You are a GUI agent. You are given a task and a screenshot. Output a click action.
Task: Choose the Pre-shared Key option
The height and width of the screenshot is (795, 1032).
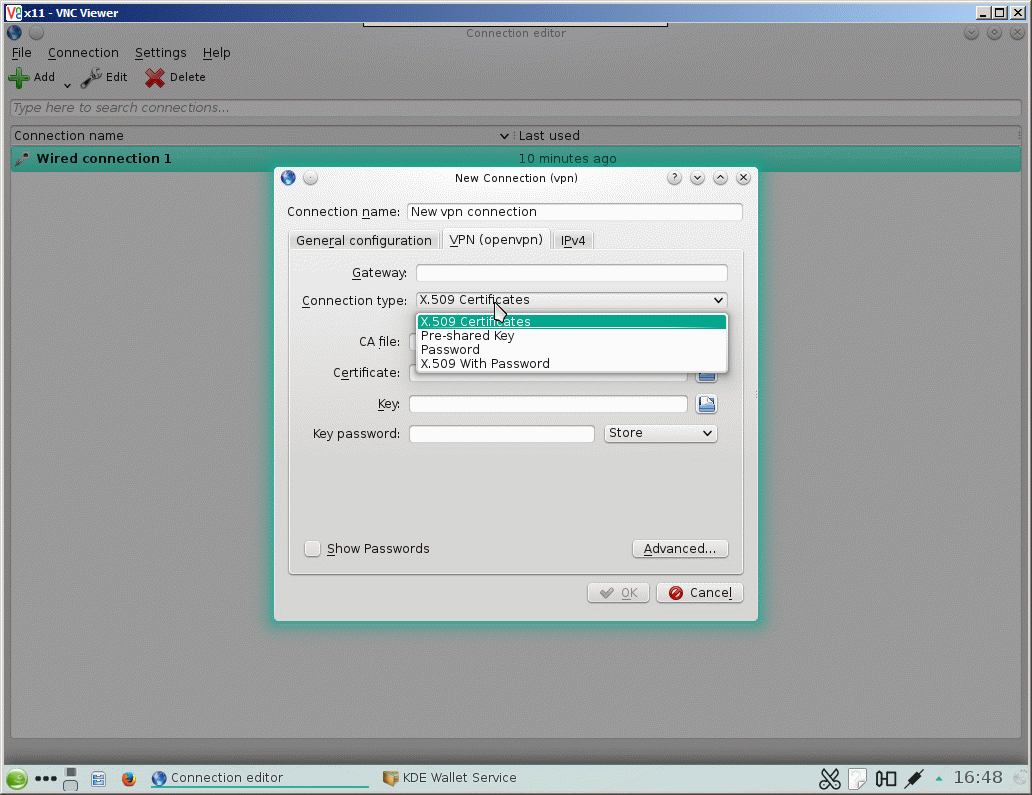click(x=571, y=336)
